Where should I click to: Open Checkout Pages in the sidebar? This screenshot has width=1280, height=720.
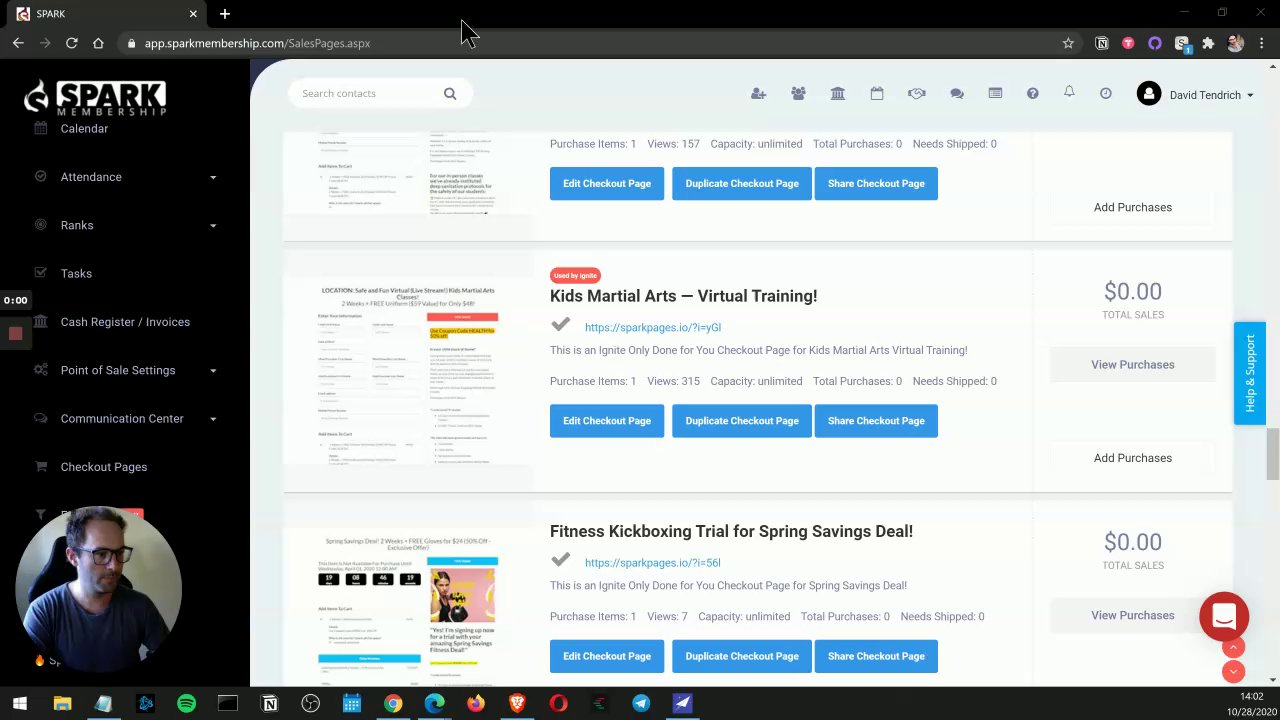(104, 467)
